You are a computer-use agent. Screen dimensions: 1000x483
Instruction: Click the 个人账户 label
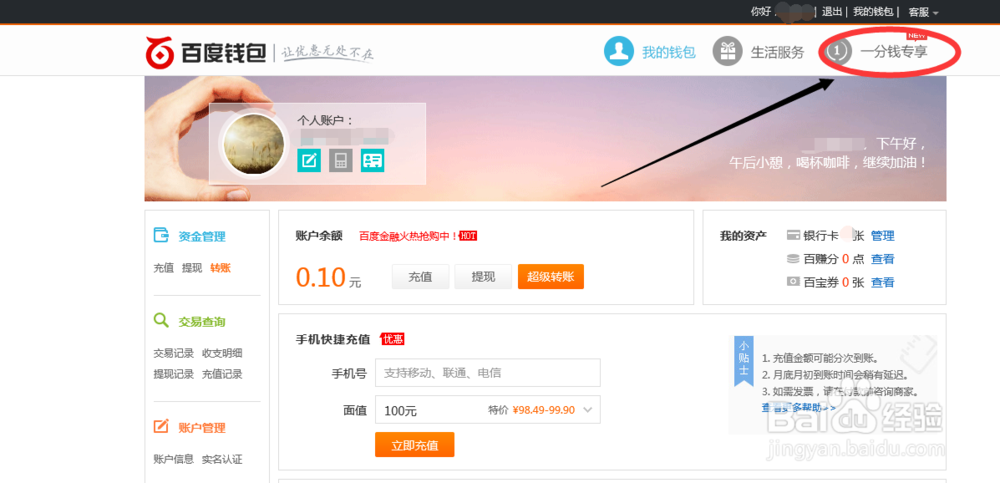(325, 121)
